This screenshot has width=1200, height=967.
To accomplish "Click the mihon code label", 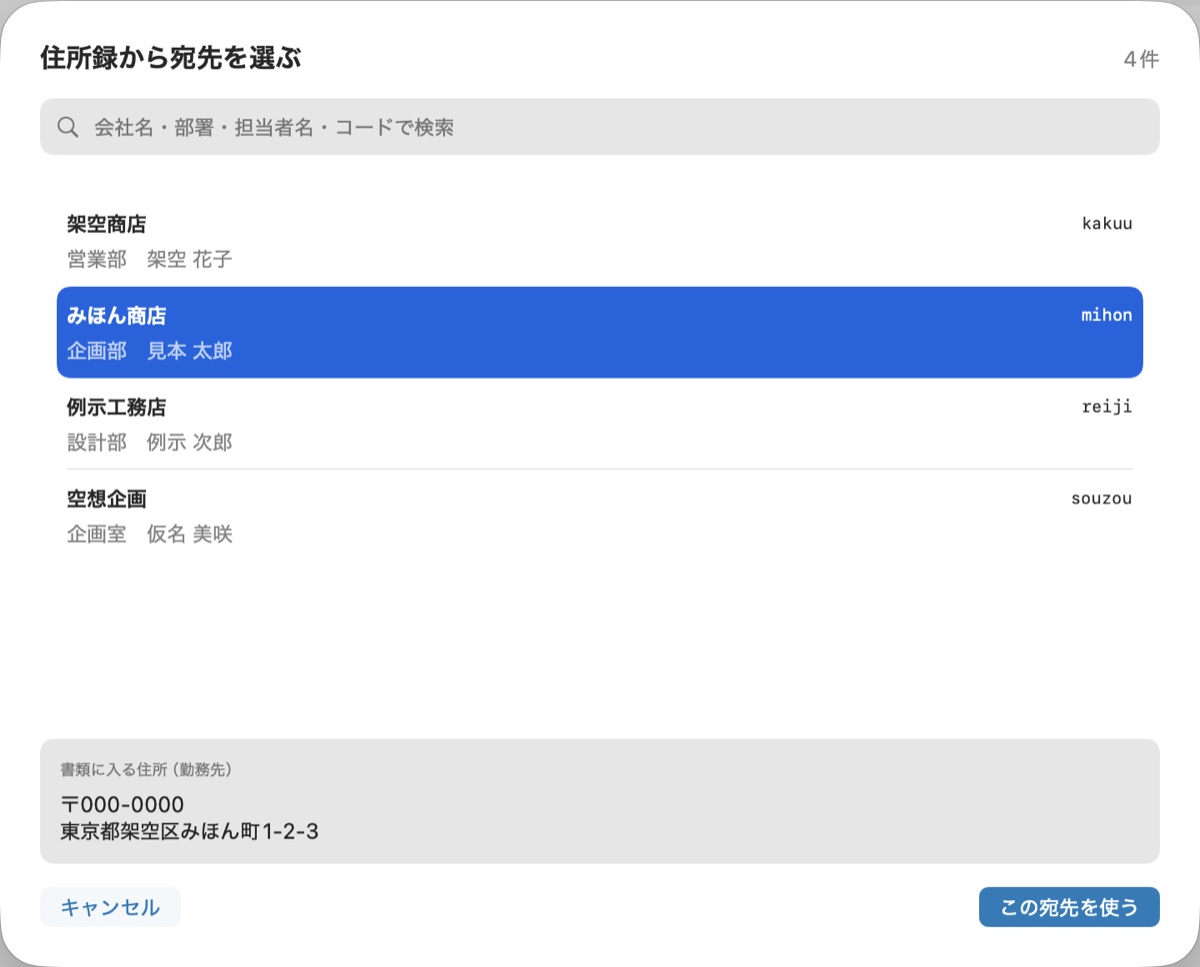I will (1107, 315).
